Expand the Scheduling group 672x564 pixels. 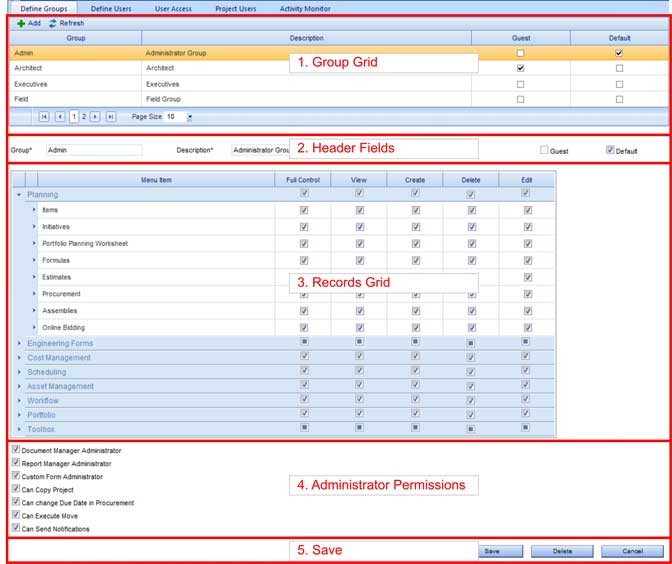pyautogui.click(x=19, y=372)
